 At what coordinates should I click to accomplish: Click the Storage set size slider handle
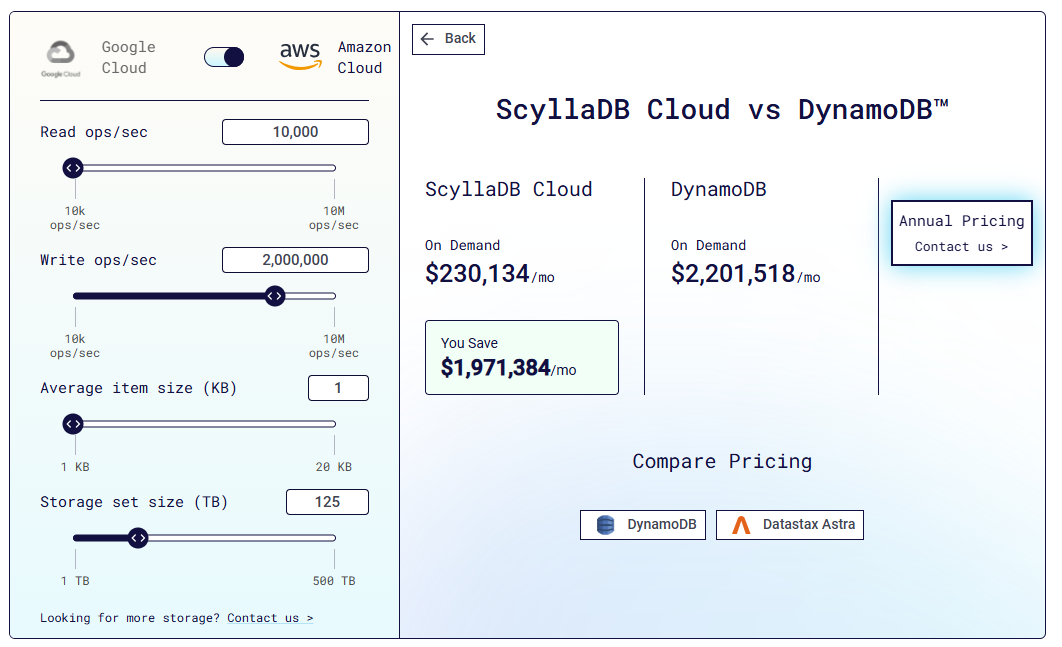[138, 538]
